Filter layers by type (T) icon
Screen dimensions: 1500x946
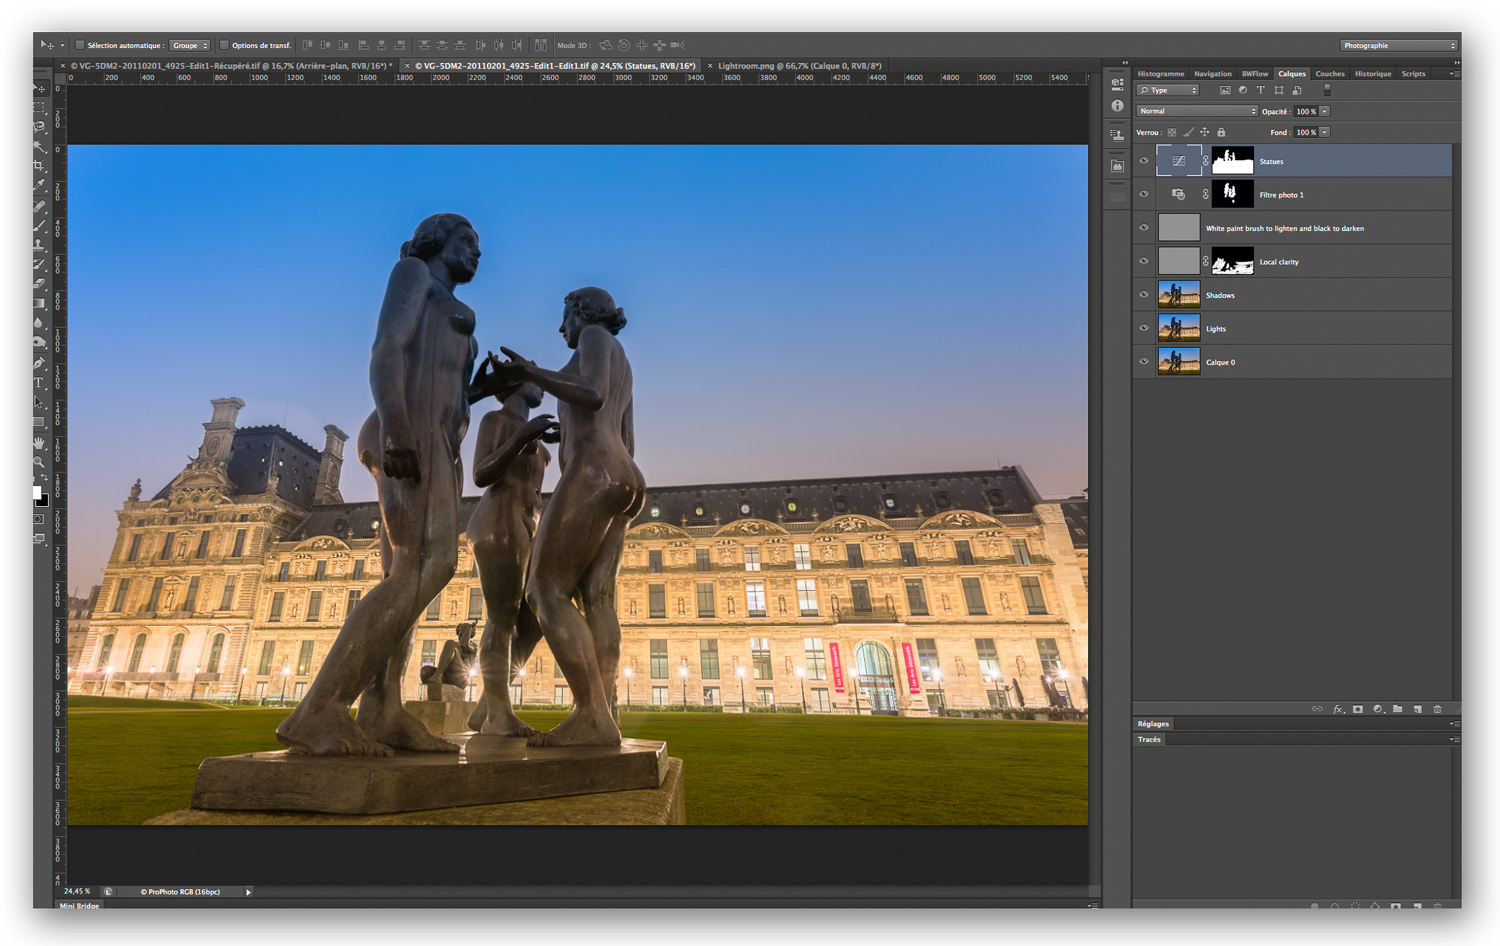pos(1260,90)
